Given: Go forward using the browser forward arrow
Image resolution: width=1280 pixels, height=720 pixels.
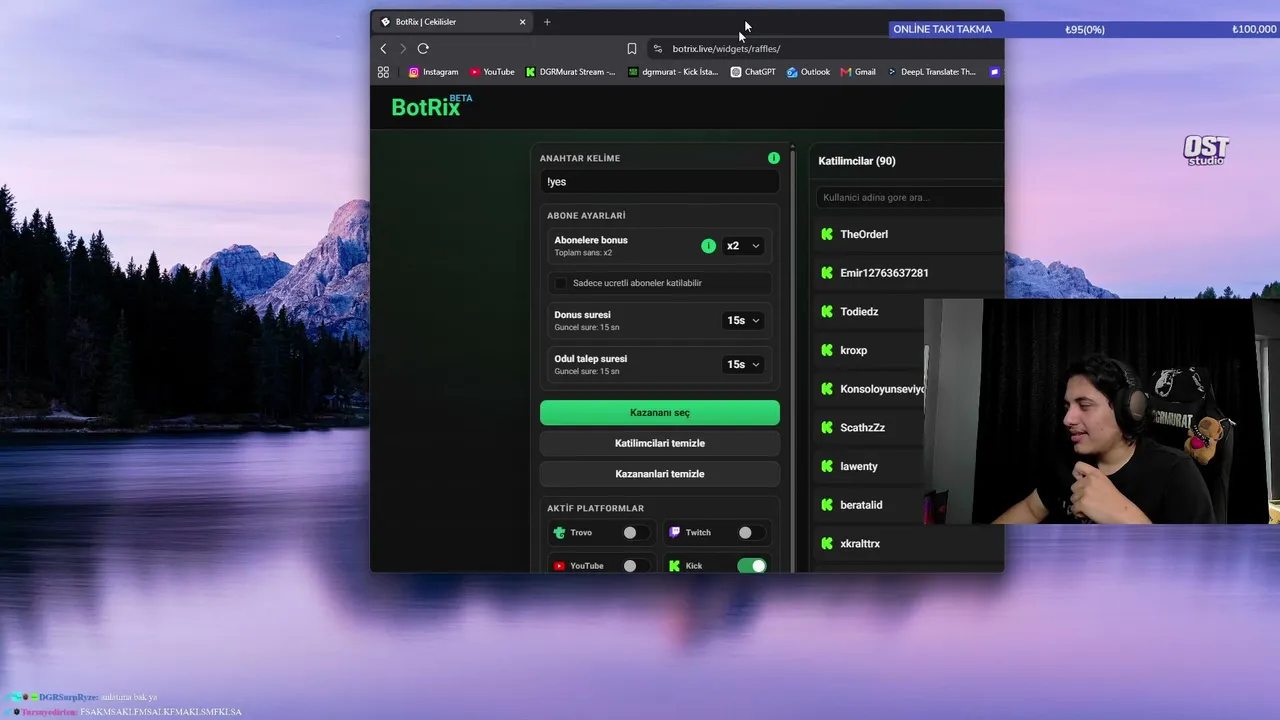Looking at the screenshot, I should coord(403,48).
